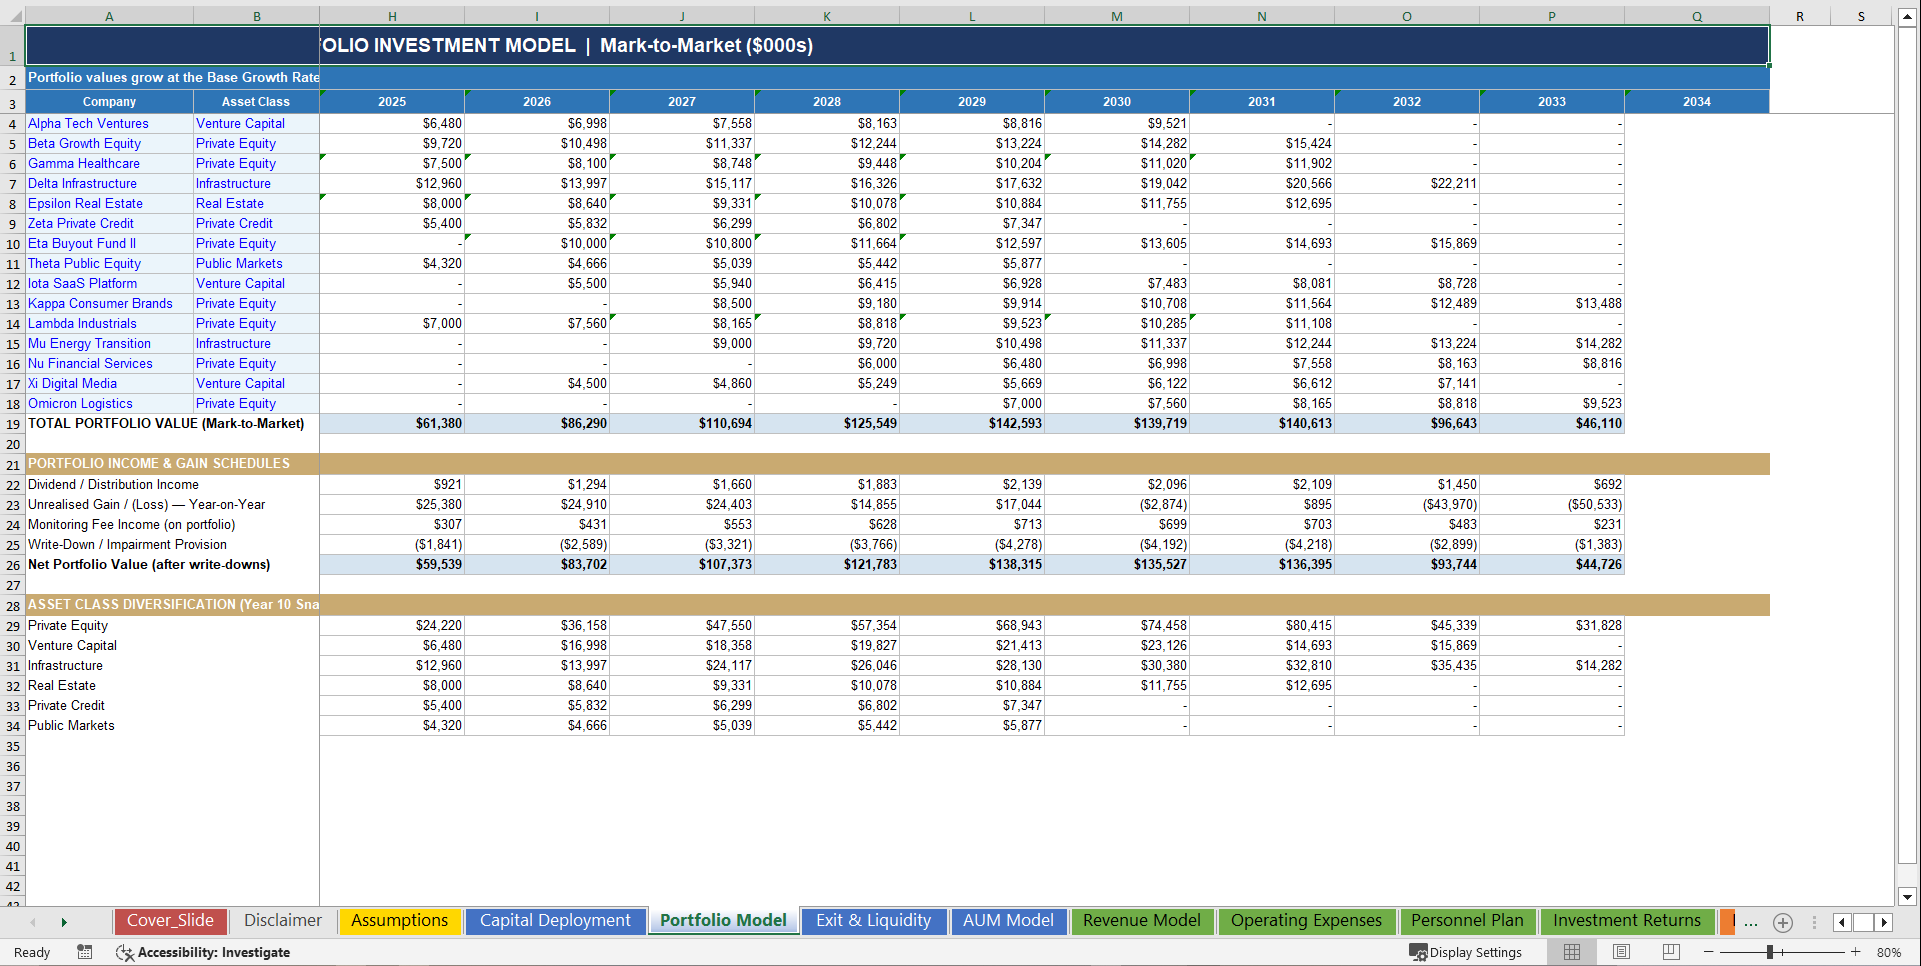Open Display Settings from the status bar
This screenshot has height=966, width=1921.
tap(1466, 952)
